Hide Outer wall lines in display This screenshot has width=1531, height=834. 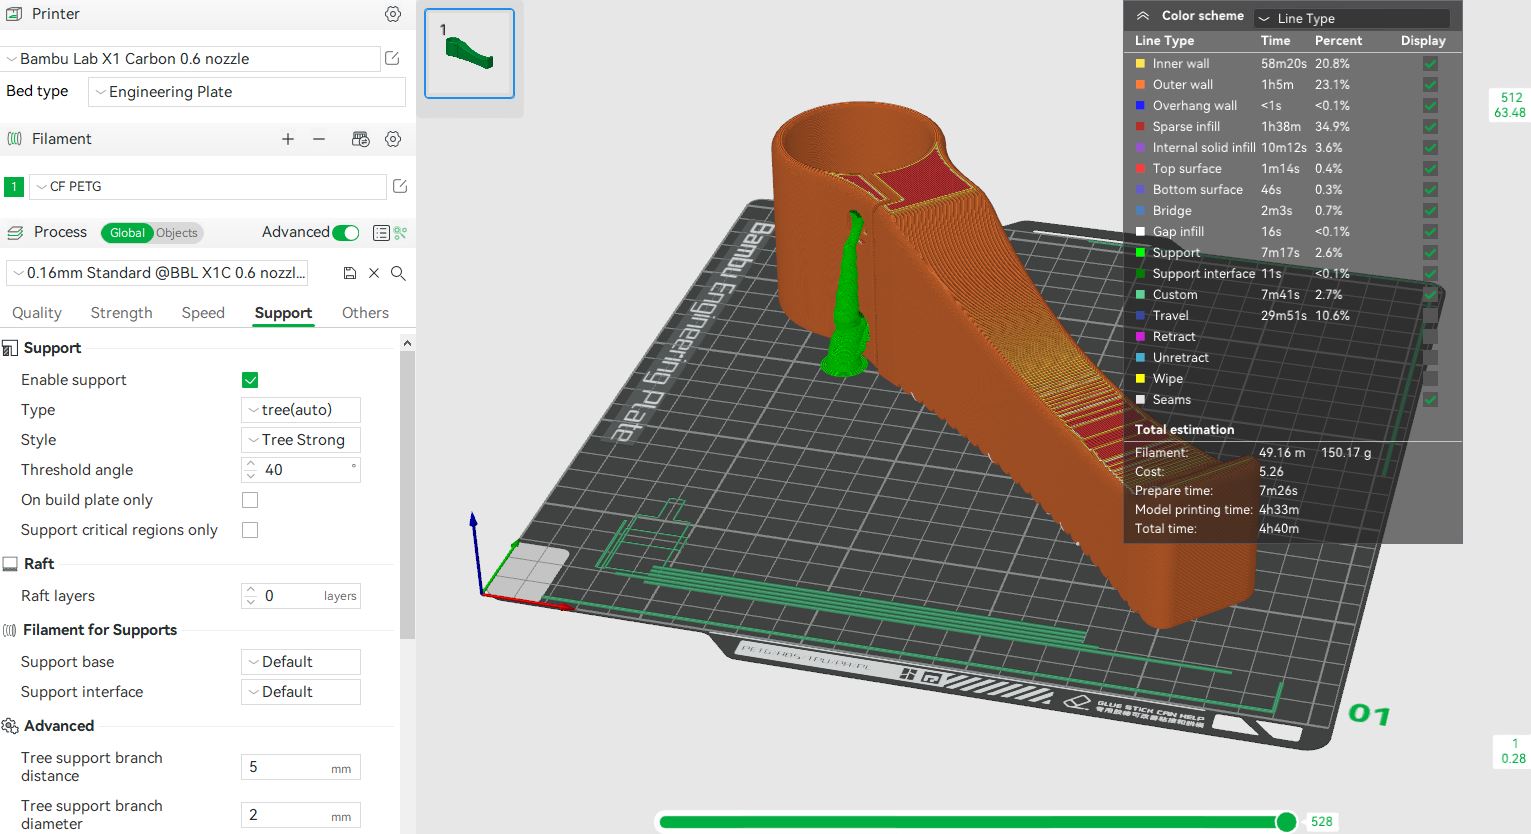[1430, 84]
